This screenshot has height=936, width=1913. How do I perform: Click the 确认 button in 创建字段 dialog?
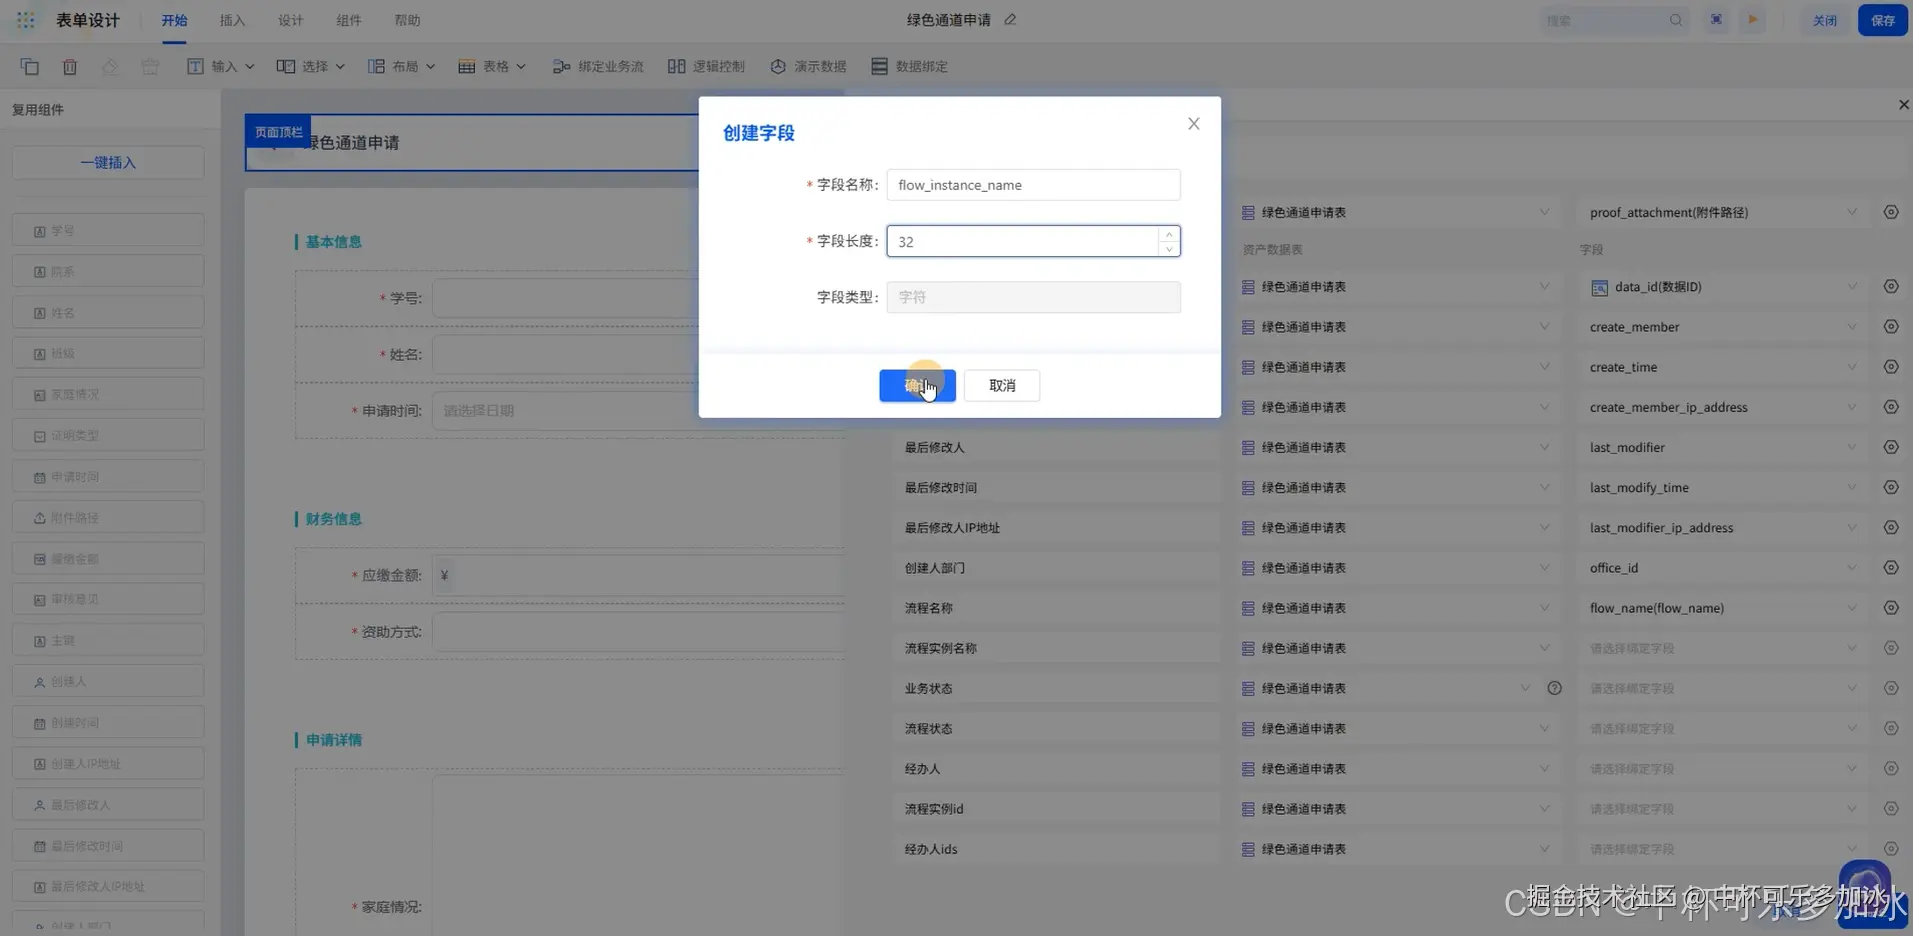coord(916,385)
